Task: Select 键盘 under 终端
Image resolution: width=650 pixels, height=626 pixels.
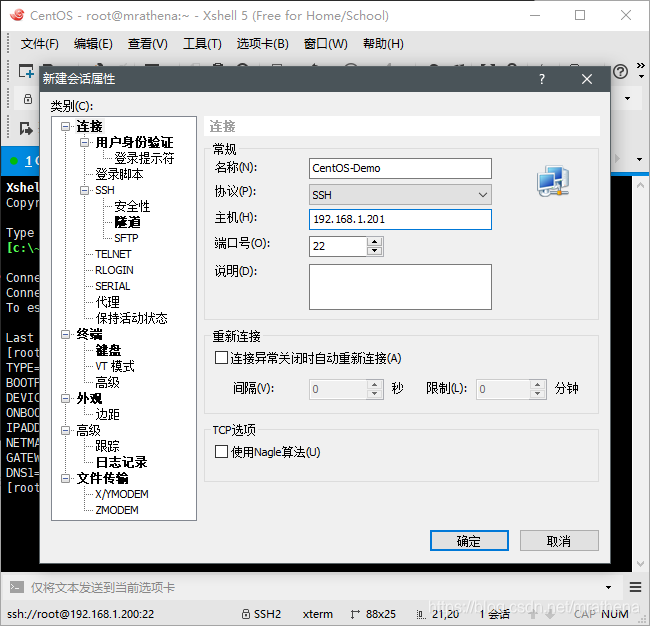Action: [108, 350]
